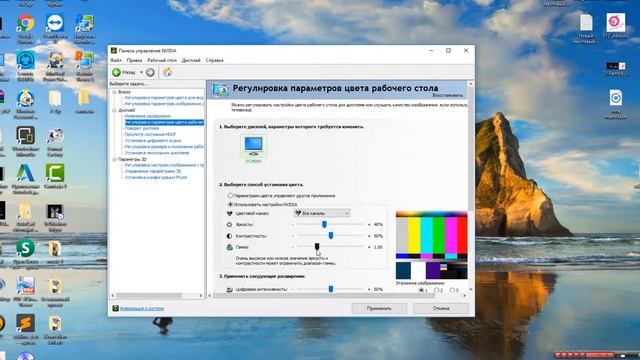The width and height of the screenshot is (640, 360).
Task: Select 'Изменение разрешения' tree item
Action: point(147,116)
